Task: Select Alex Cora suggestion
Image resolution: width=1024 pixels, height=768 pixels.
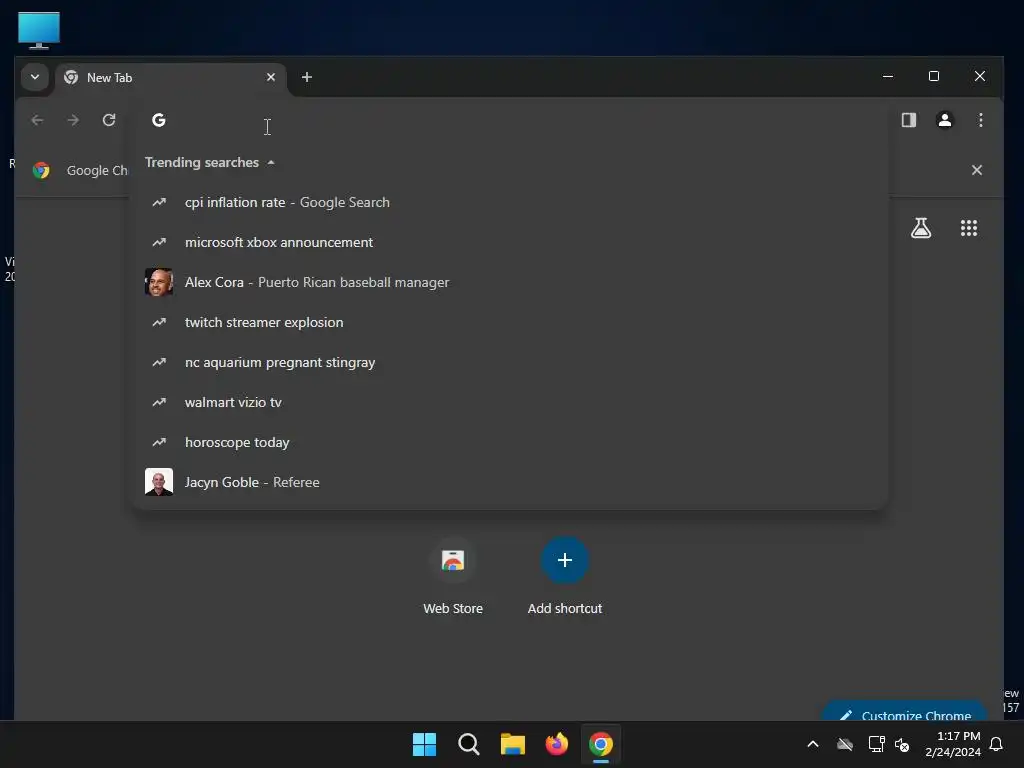Action: 510,282
